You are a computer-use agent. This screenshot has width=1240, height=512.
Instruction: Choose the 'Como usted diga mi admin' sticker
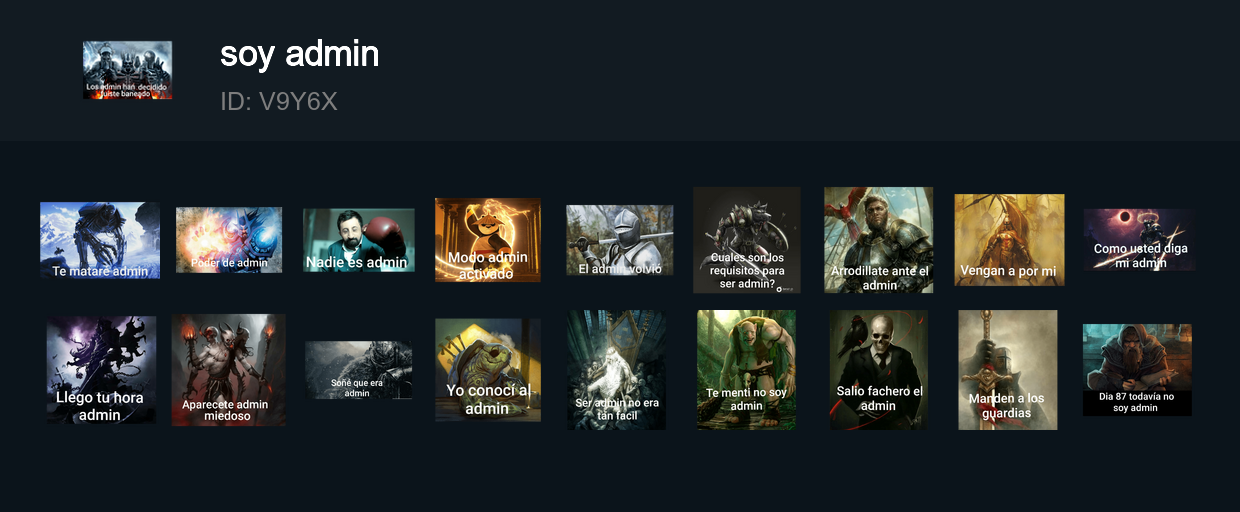1139,240
